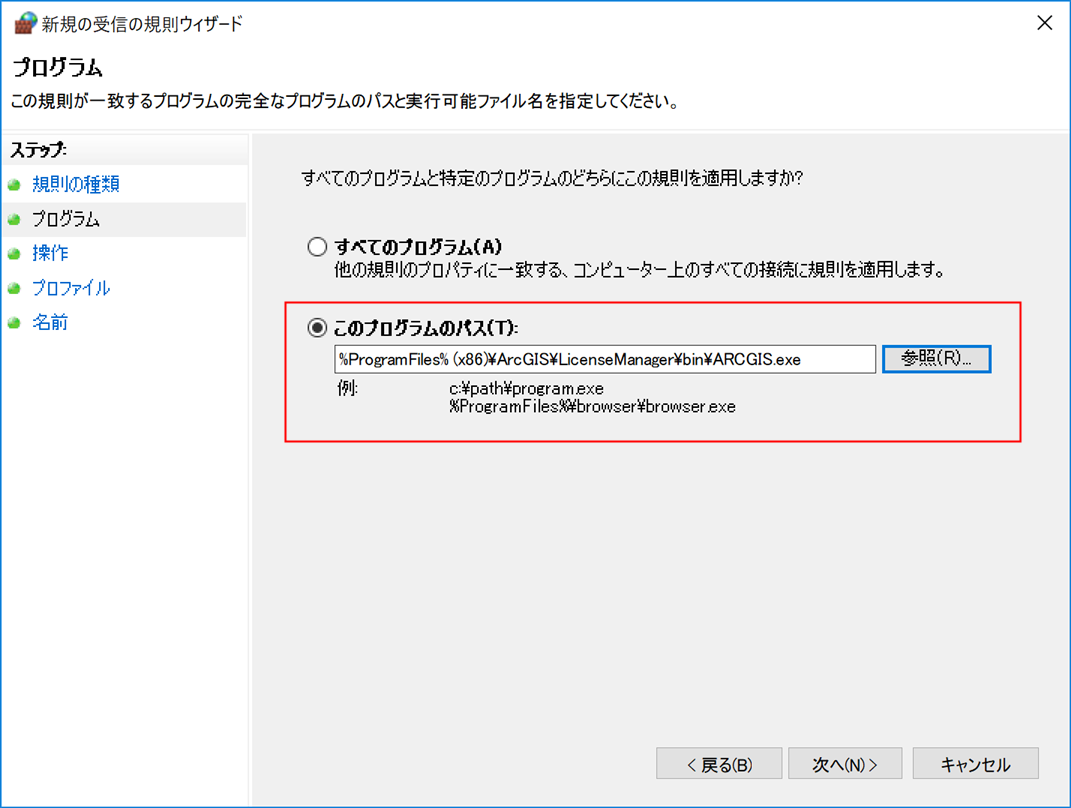
Task: Jump to the 操作 step
Action: 50,254
